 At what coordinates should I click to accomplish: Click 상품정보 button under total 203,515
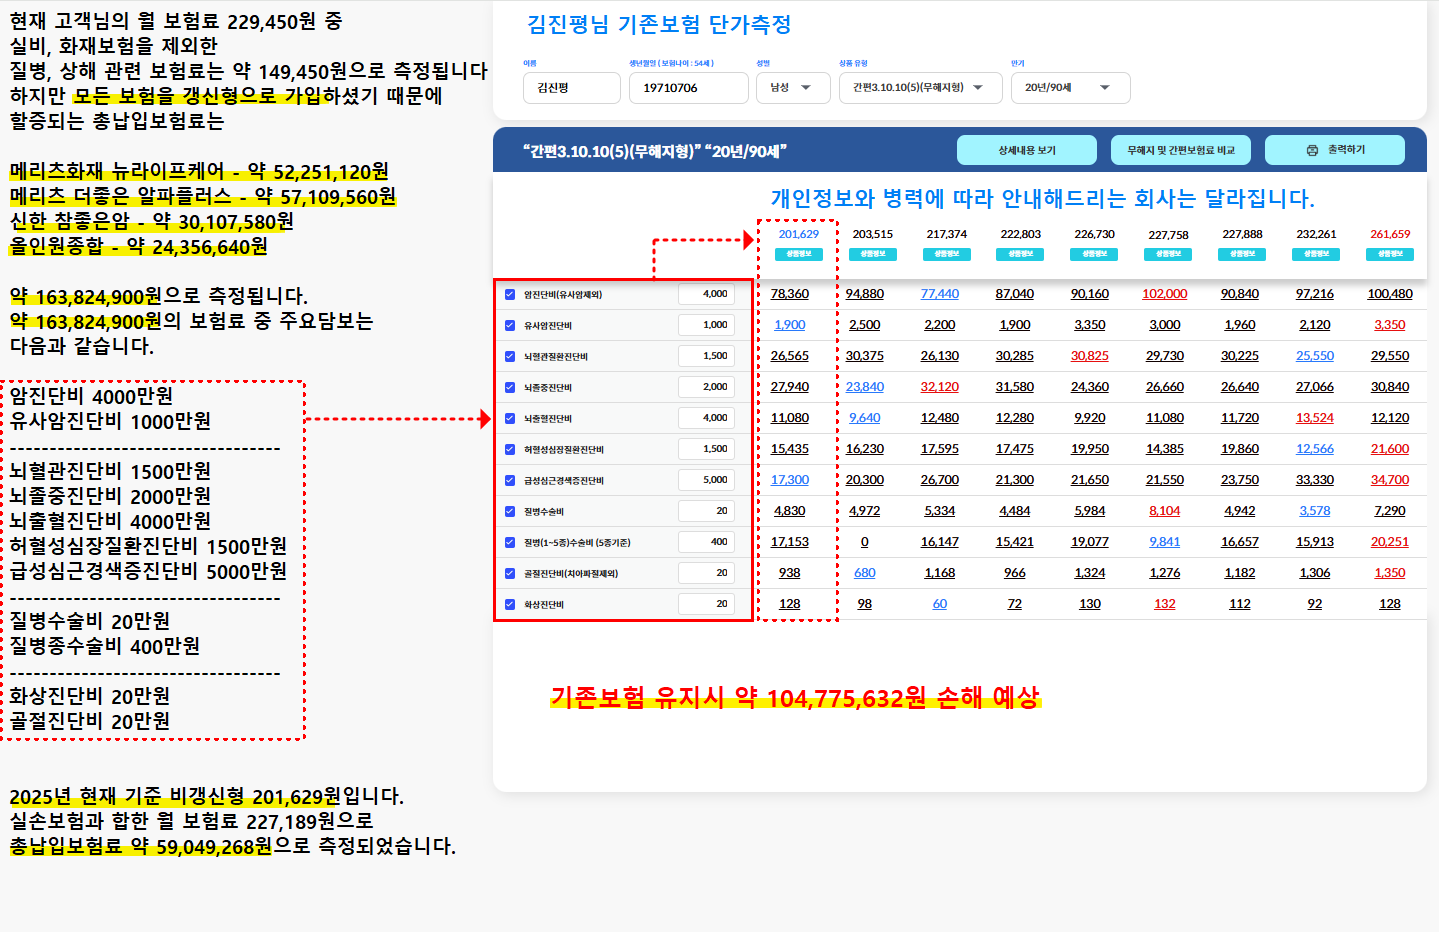coord(873,254)
